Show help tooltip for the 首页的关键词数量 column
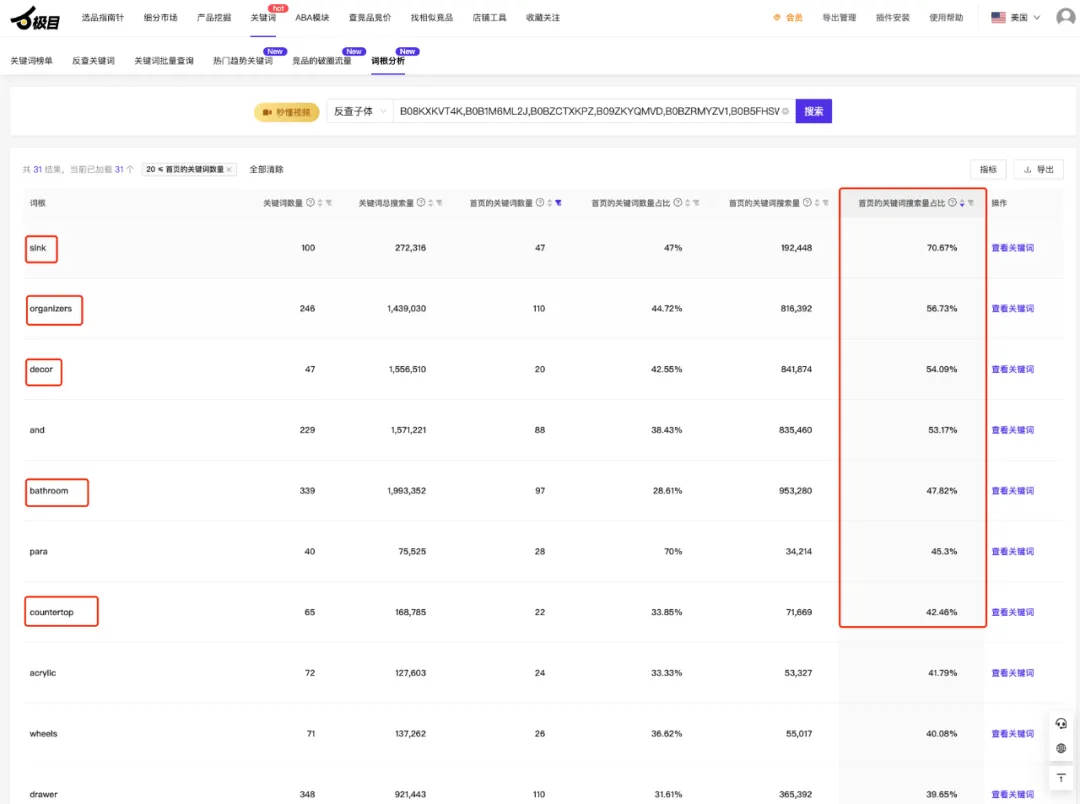 540,203
